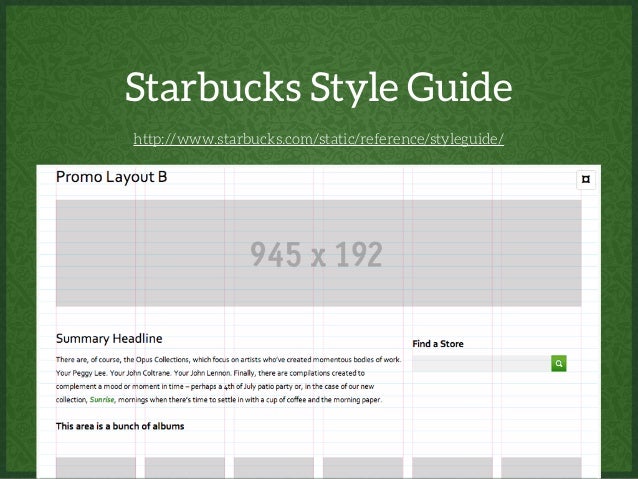Screen dimensions: 638x479
Task: Click the Find a Store label
Action: tap(438, 344)
